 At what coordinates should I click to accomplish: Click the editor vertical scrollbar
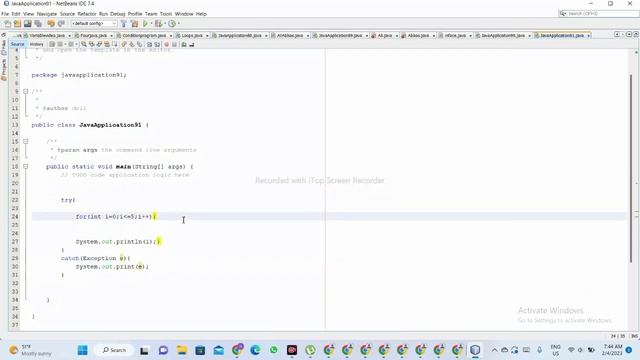point(631,168)
